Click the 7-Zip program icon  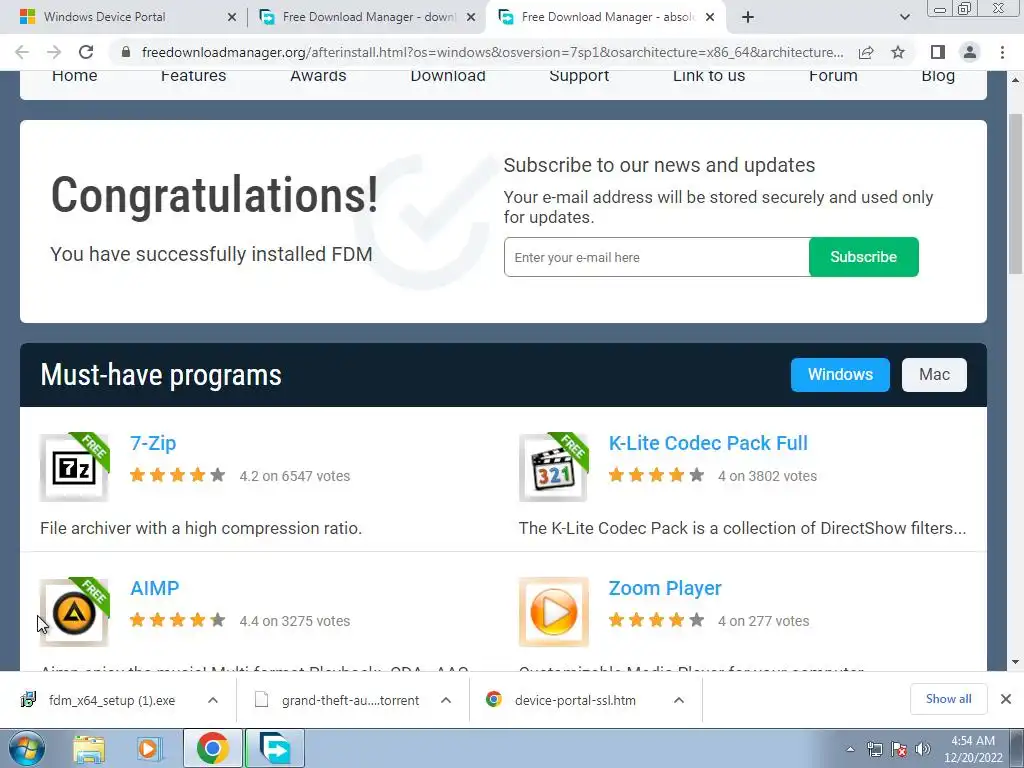pyautogui.click(x=74, y=468)
